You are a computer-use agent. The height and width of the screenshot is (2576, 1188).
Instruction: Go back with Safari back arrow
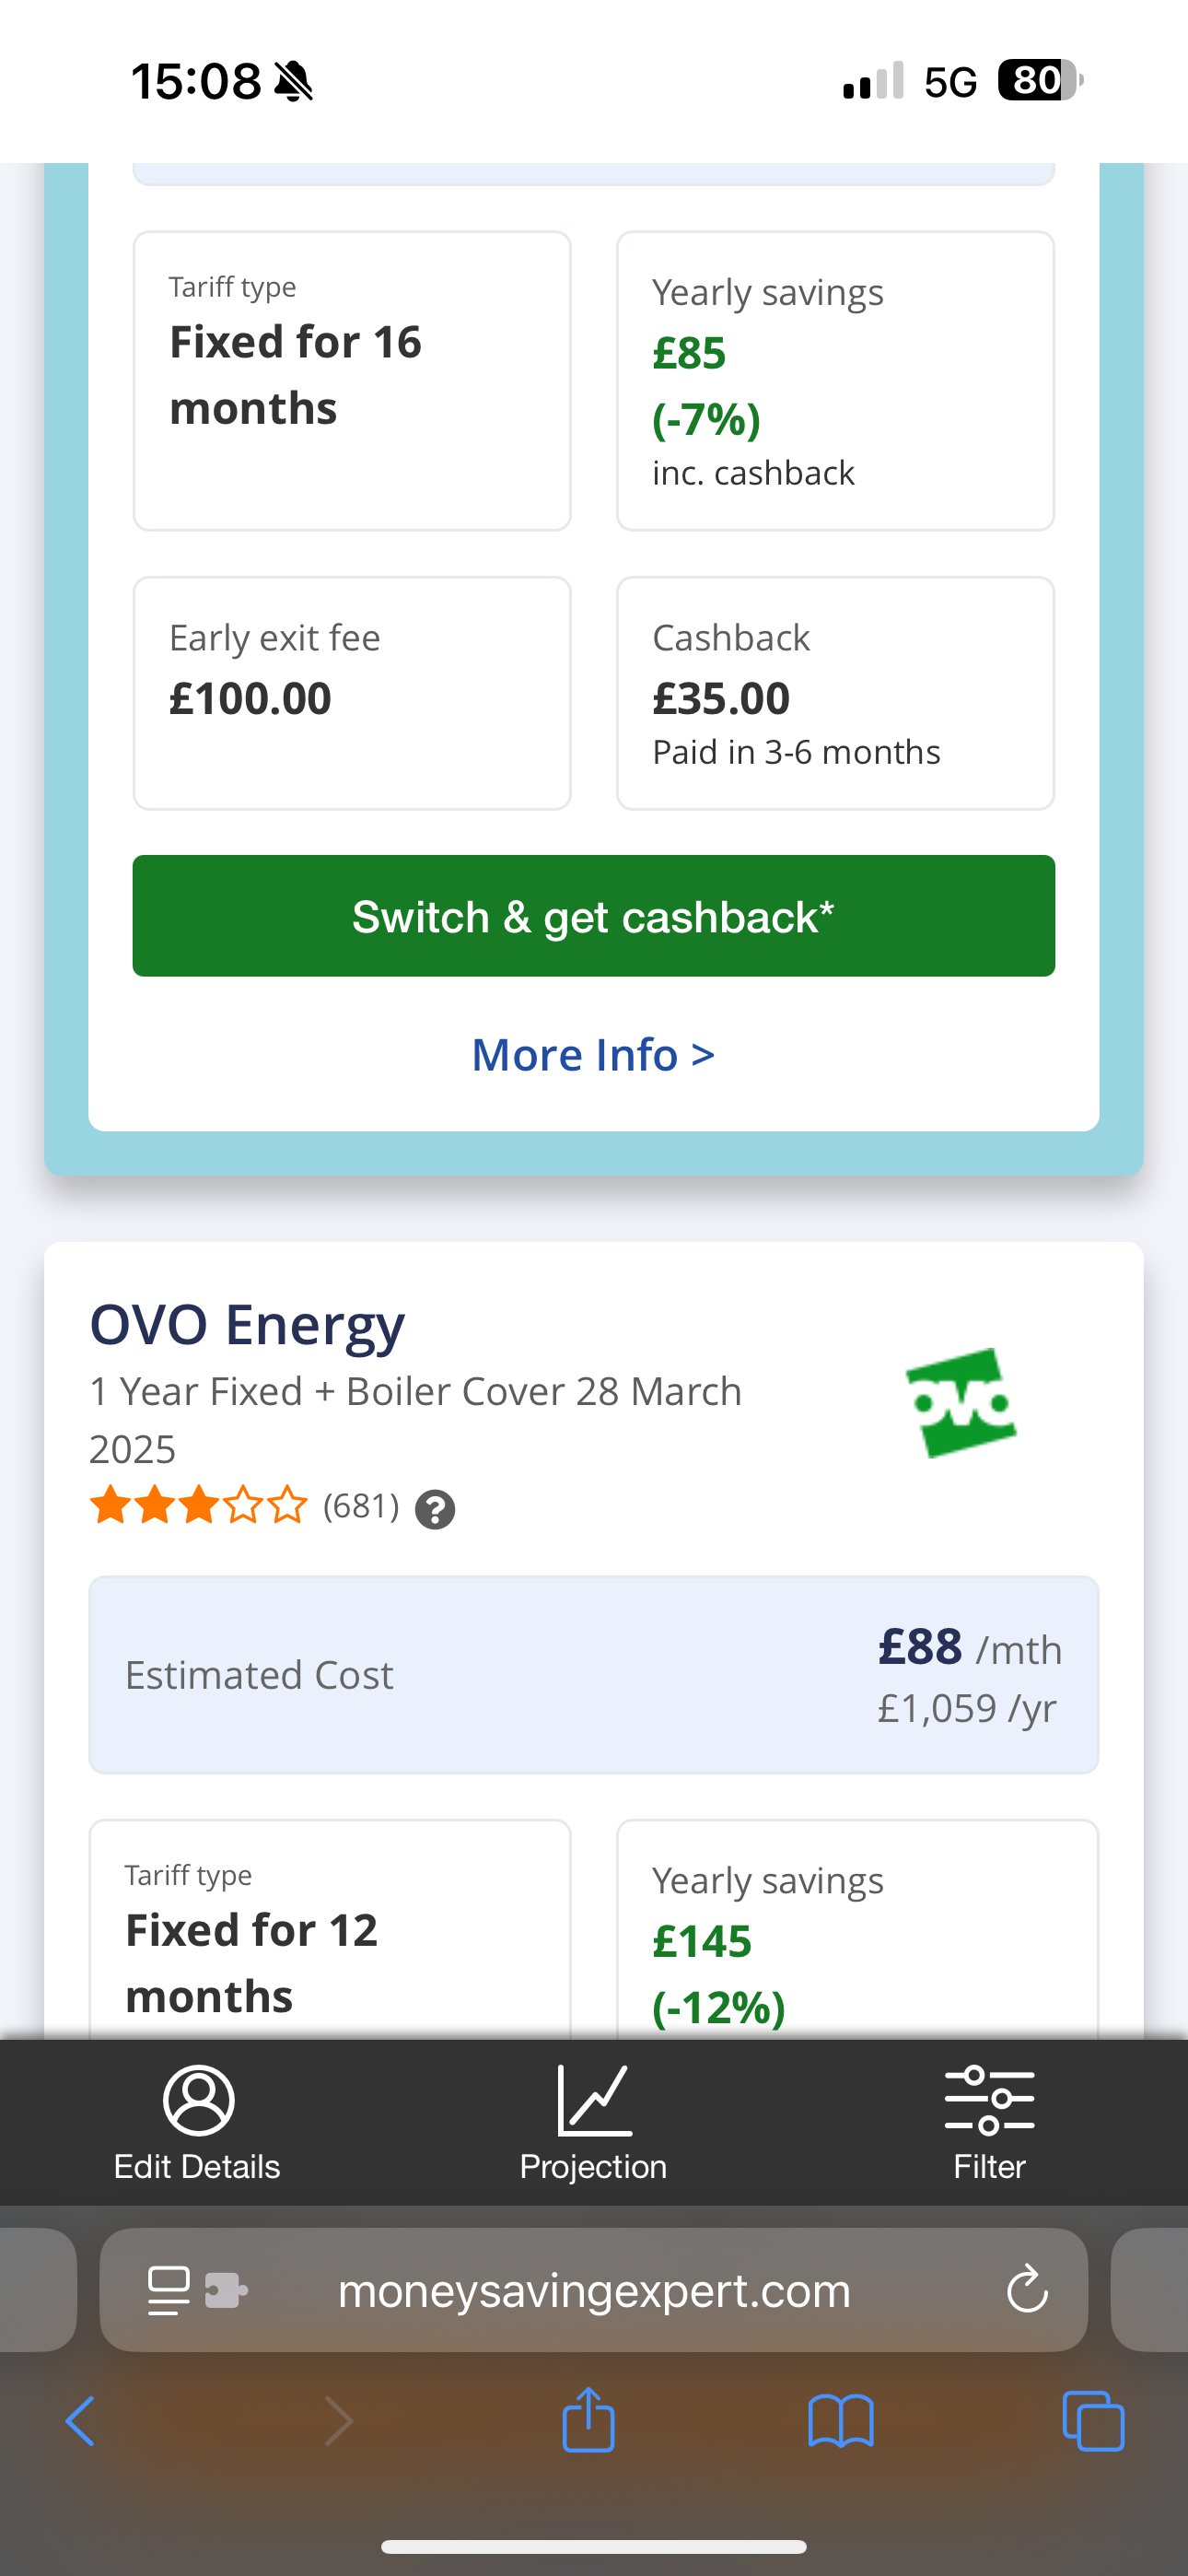(80, 2421)
